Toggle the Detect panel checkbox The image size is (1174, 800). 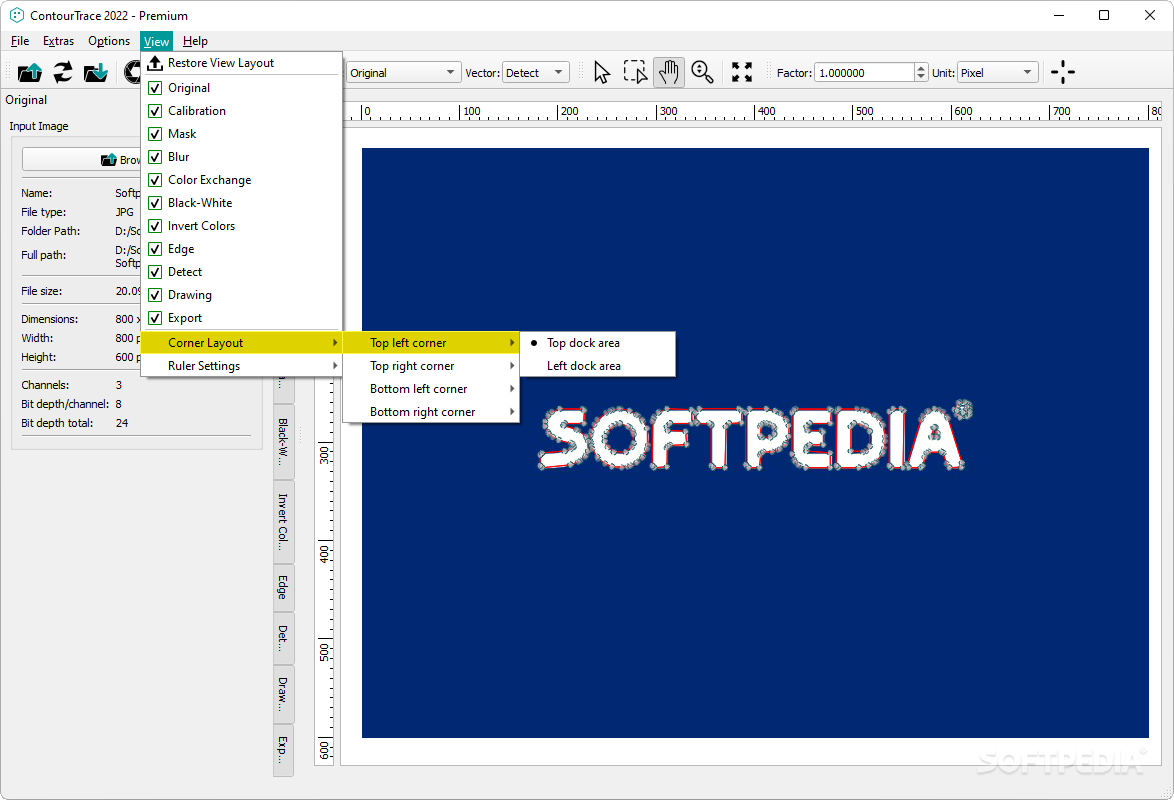[x=155, y=272]
